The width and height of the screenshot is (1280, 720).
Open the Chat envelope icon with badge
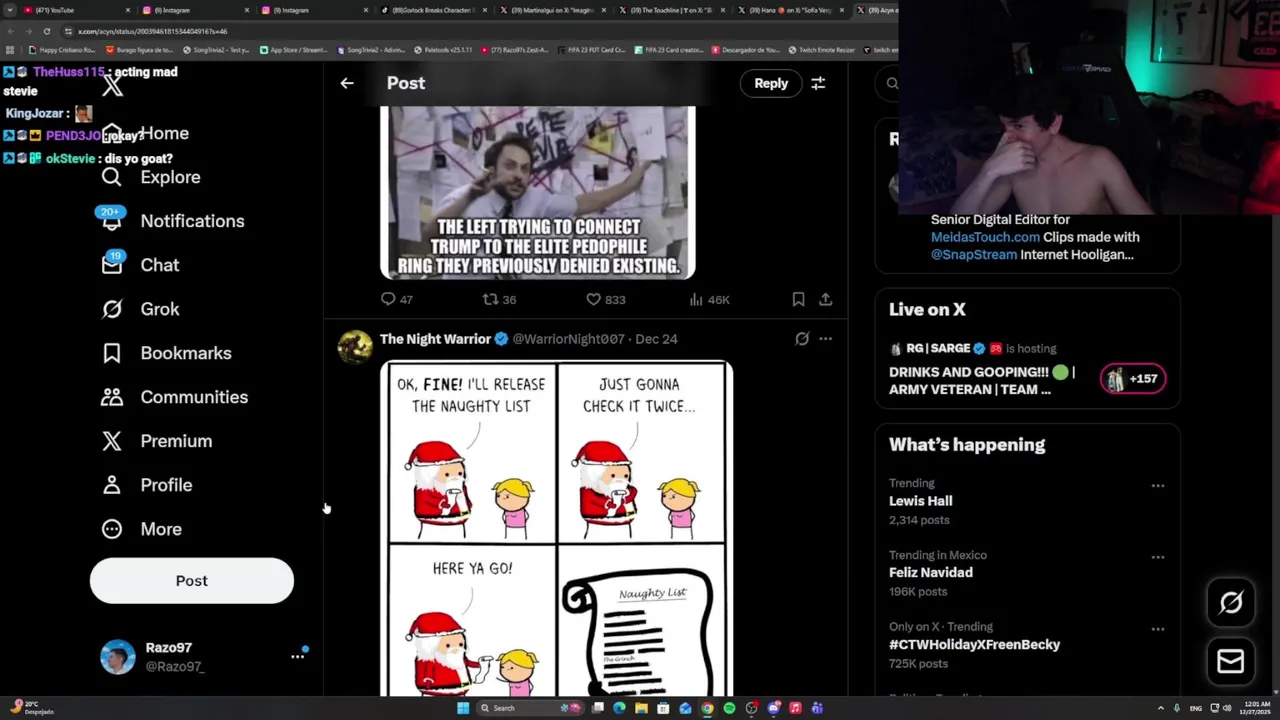pos(112,263)
